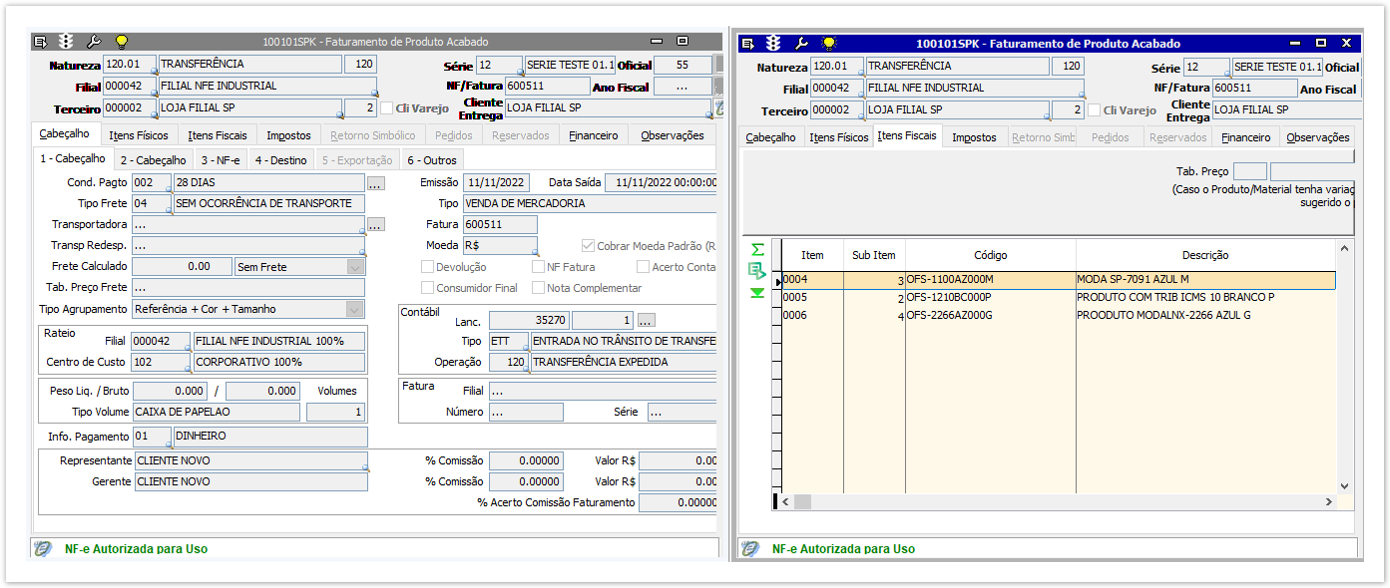Image resolution: width=1390 pixels, height=588 pixels.
Task: Expand the Tipo Agrupamento dropdown
Action: click(355, 310)
